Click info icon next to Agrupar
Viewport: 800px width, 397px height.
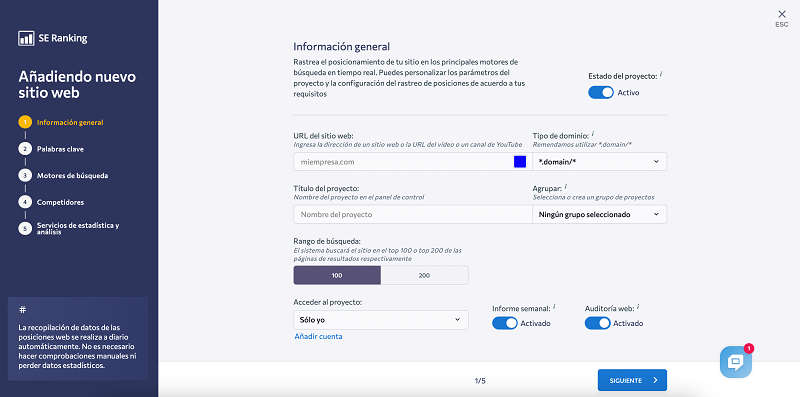click(566, 187)
